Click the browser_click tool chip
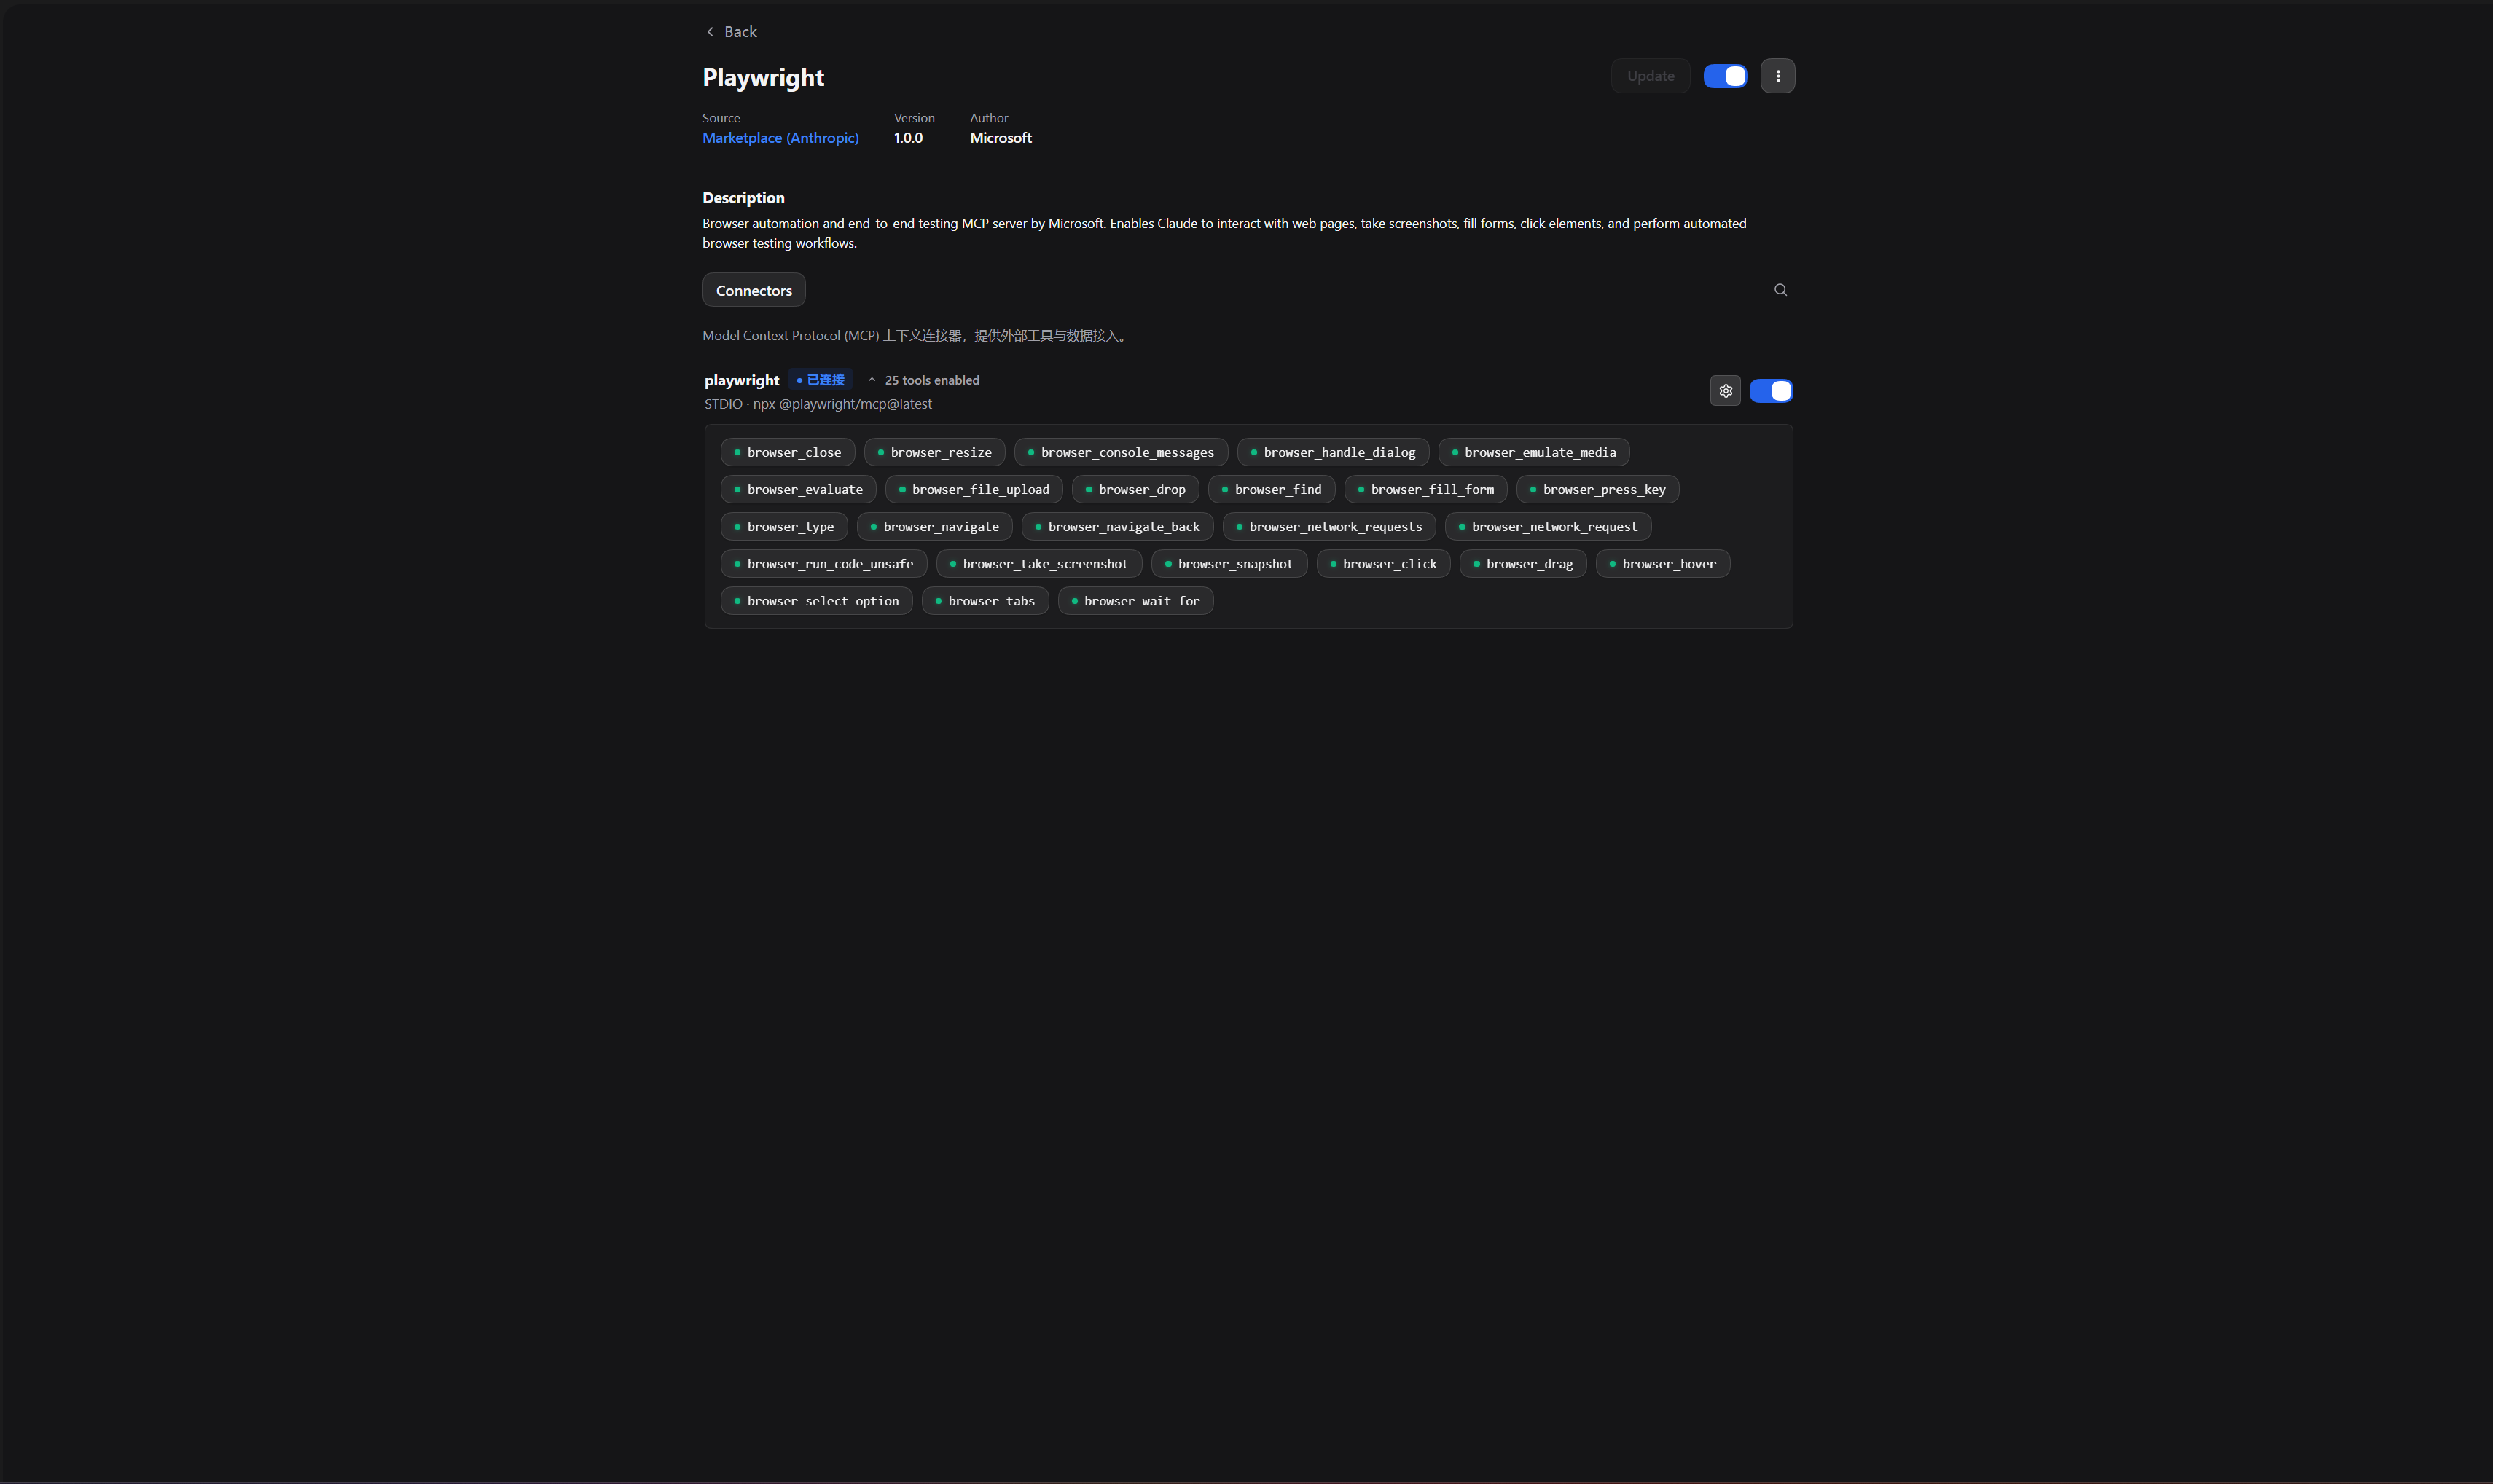The height and width of the screenshot is (1484, 2493). (x=1383, y=564)
